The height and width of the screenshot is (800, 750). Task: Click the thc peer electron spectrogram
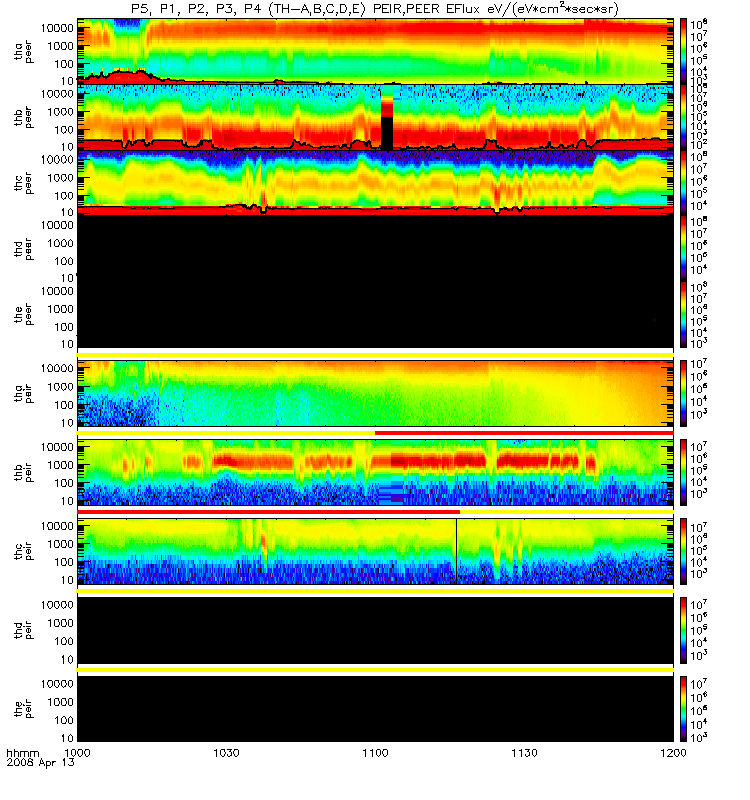375,183
